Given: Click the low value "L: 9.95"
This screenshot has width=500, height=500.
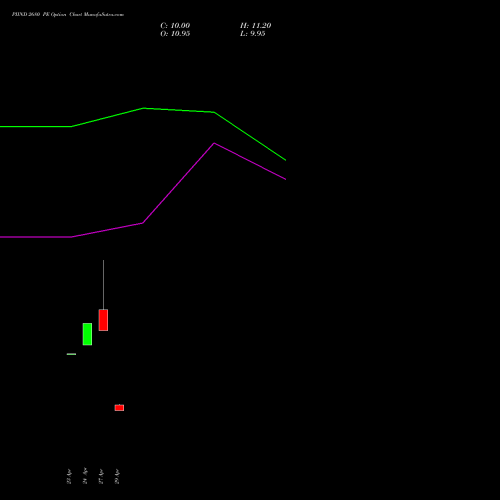Looking at the screenshot, I should pos(252,34).
